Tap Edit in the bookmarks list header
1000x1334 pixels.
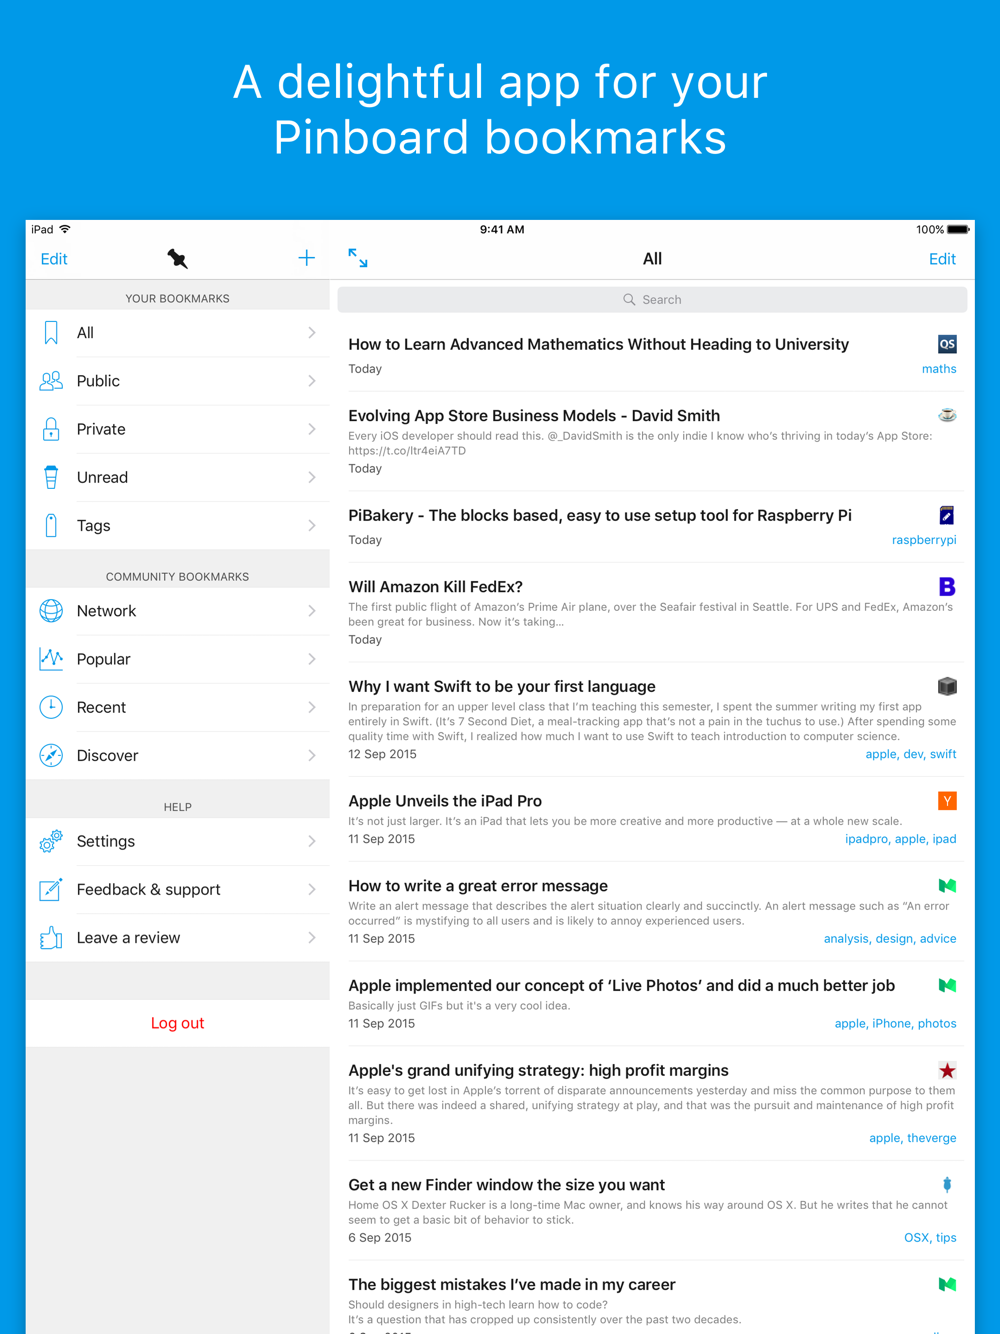tap(942, 259)
